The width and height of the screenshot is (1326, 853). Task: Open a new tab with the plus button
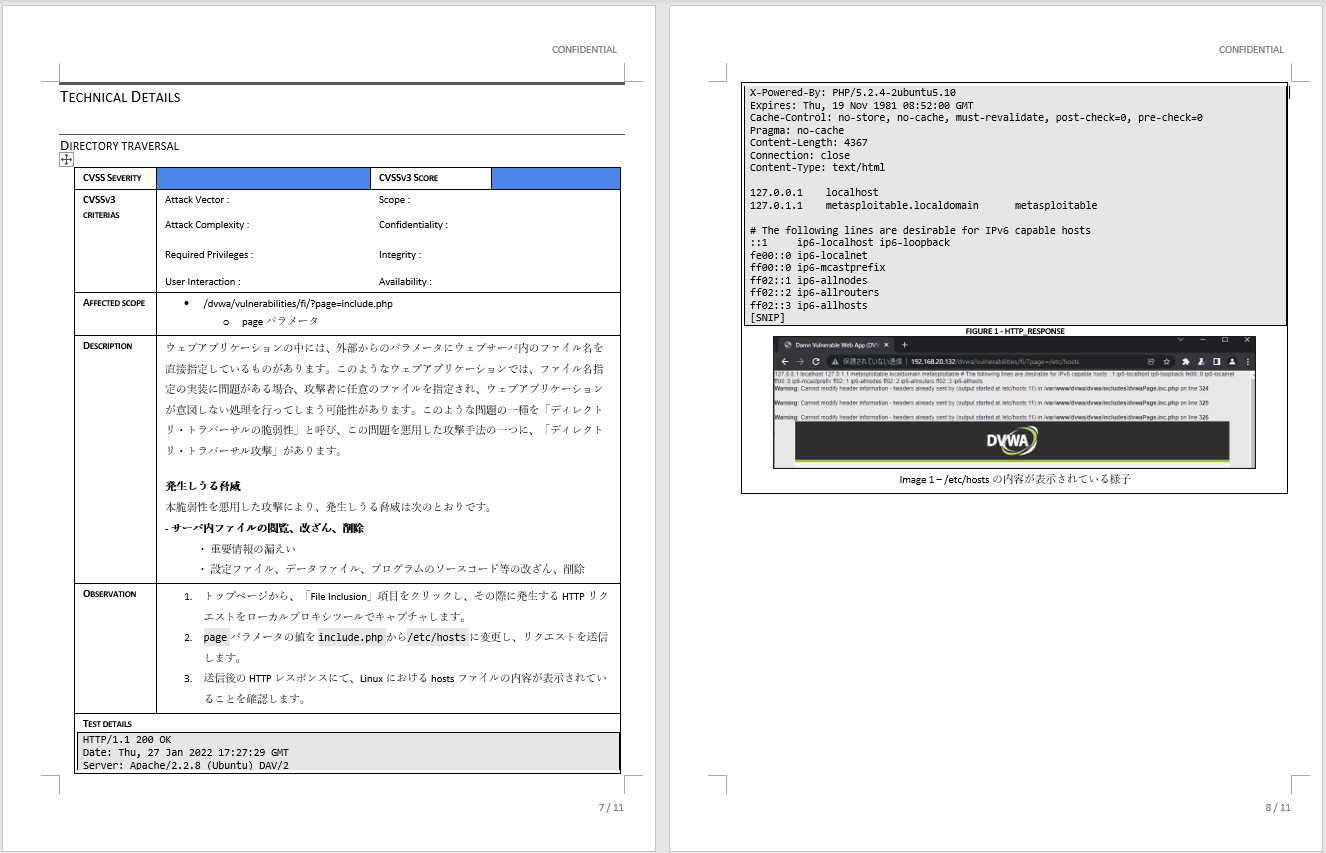[x=904, y=346]
